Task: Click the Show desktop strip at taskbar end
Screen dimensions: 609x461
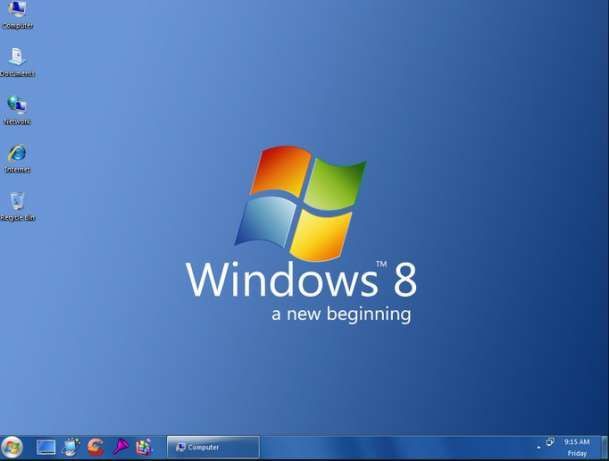Action: pyautogui.click(x=604, y=447)
